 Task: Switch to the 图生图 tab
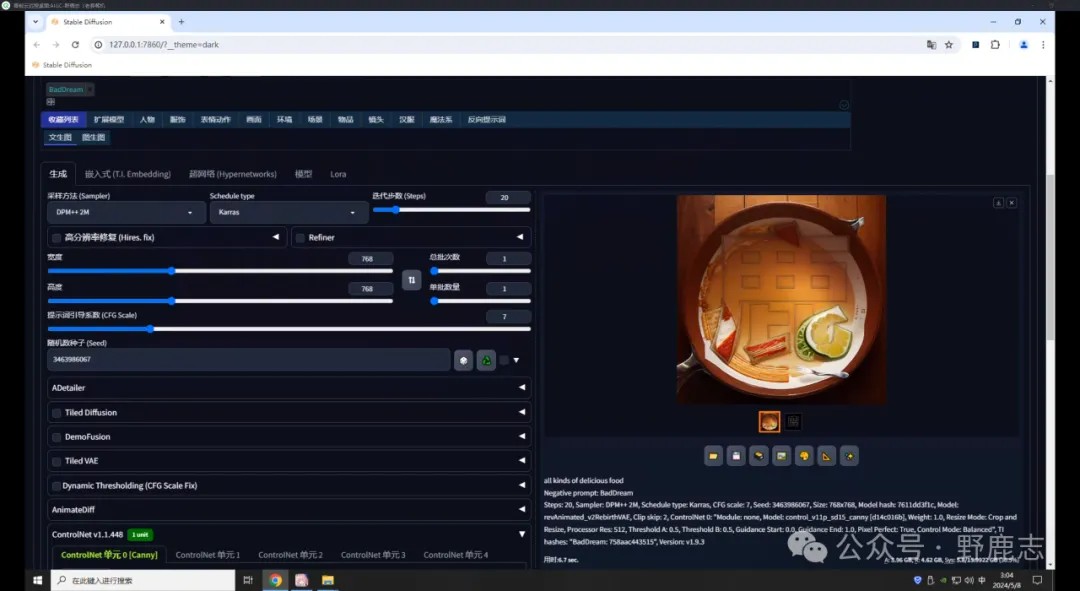(x=94, y=138)
